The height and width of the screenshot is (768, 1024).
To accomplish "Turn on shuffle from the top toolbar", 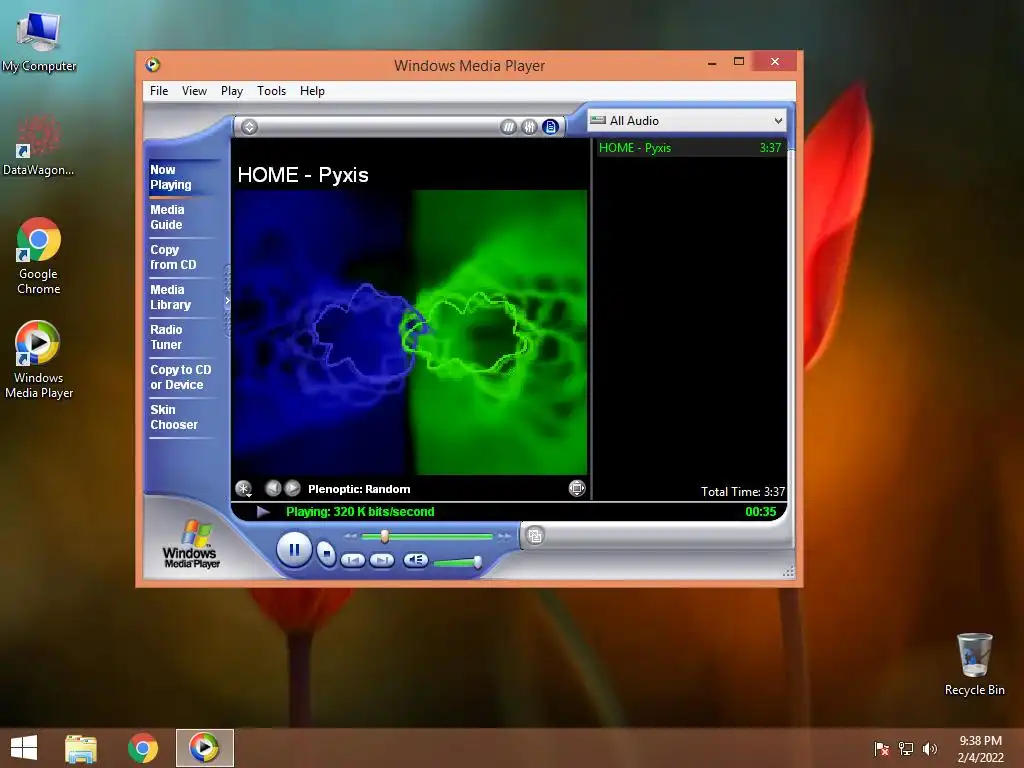I will pos(508,127).
